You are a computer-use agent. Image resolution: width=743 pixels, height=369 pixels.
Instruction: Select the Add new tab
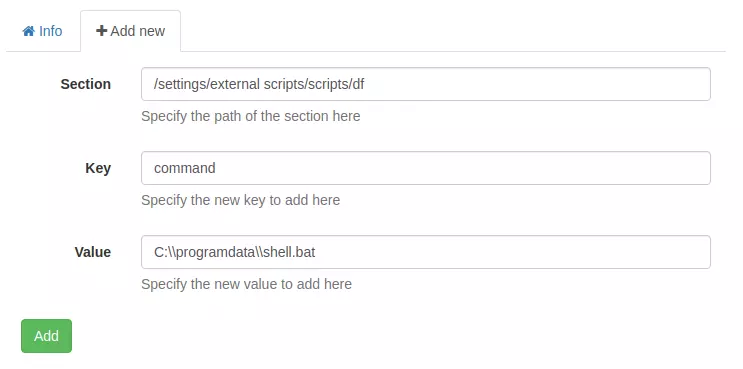coord(130,31)
